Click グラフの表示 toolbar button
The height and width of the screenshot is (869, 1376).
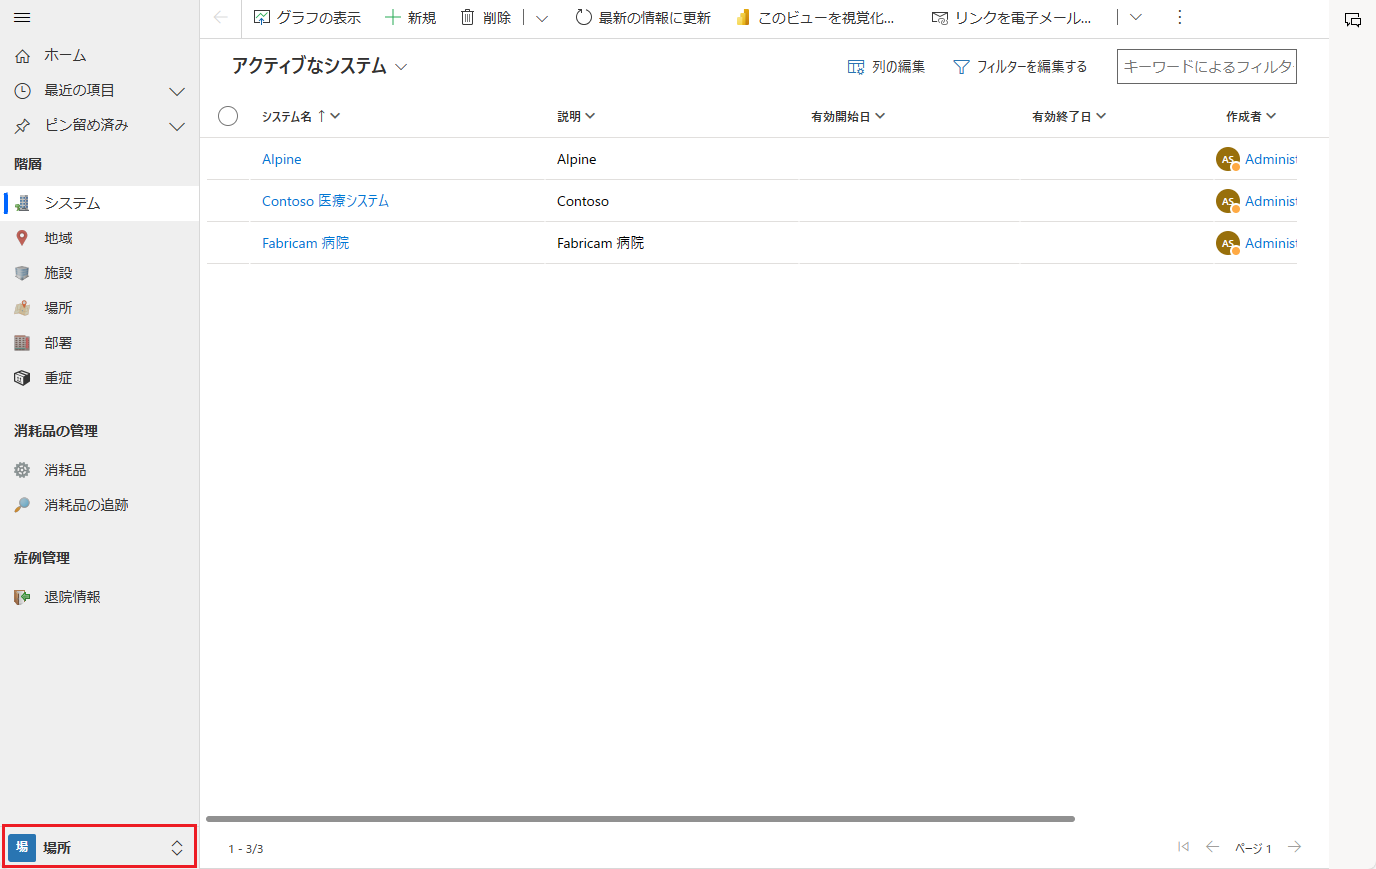pos(308,18)
